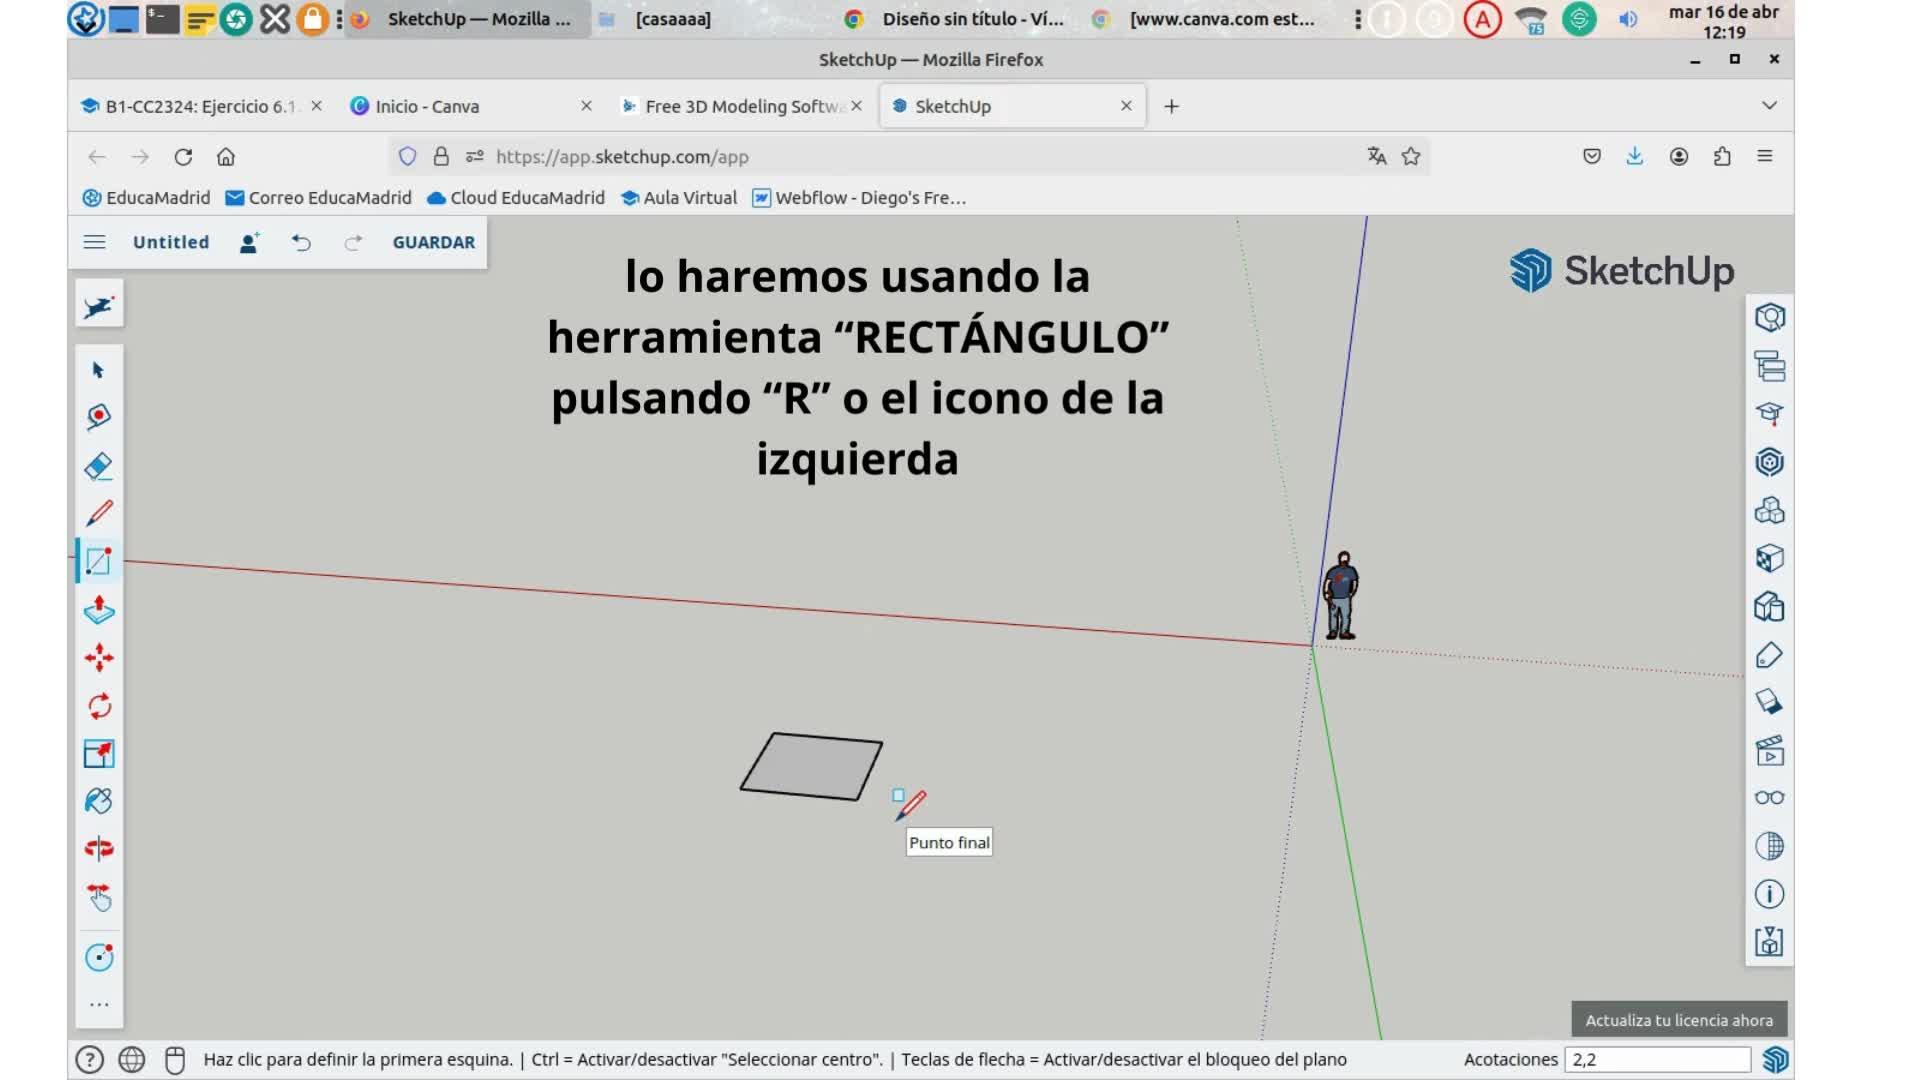1920x1080 pixels.
Task: Reload the current page
Action: (x=183, y=157)
